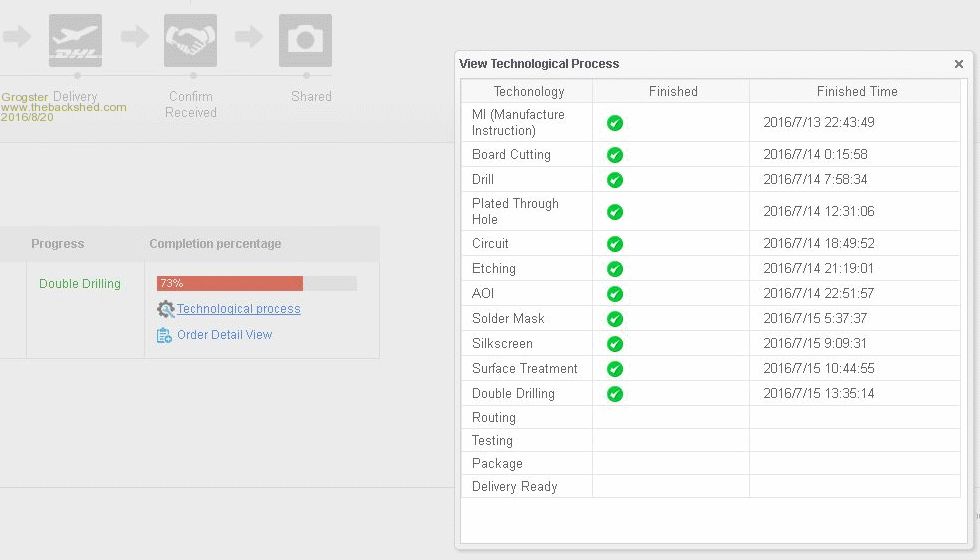Click the camera Shared step icon

305,41
